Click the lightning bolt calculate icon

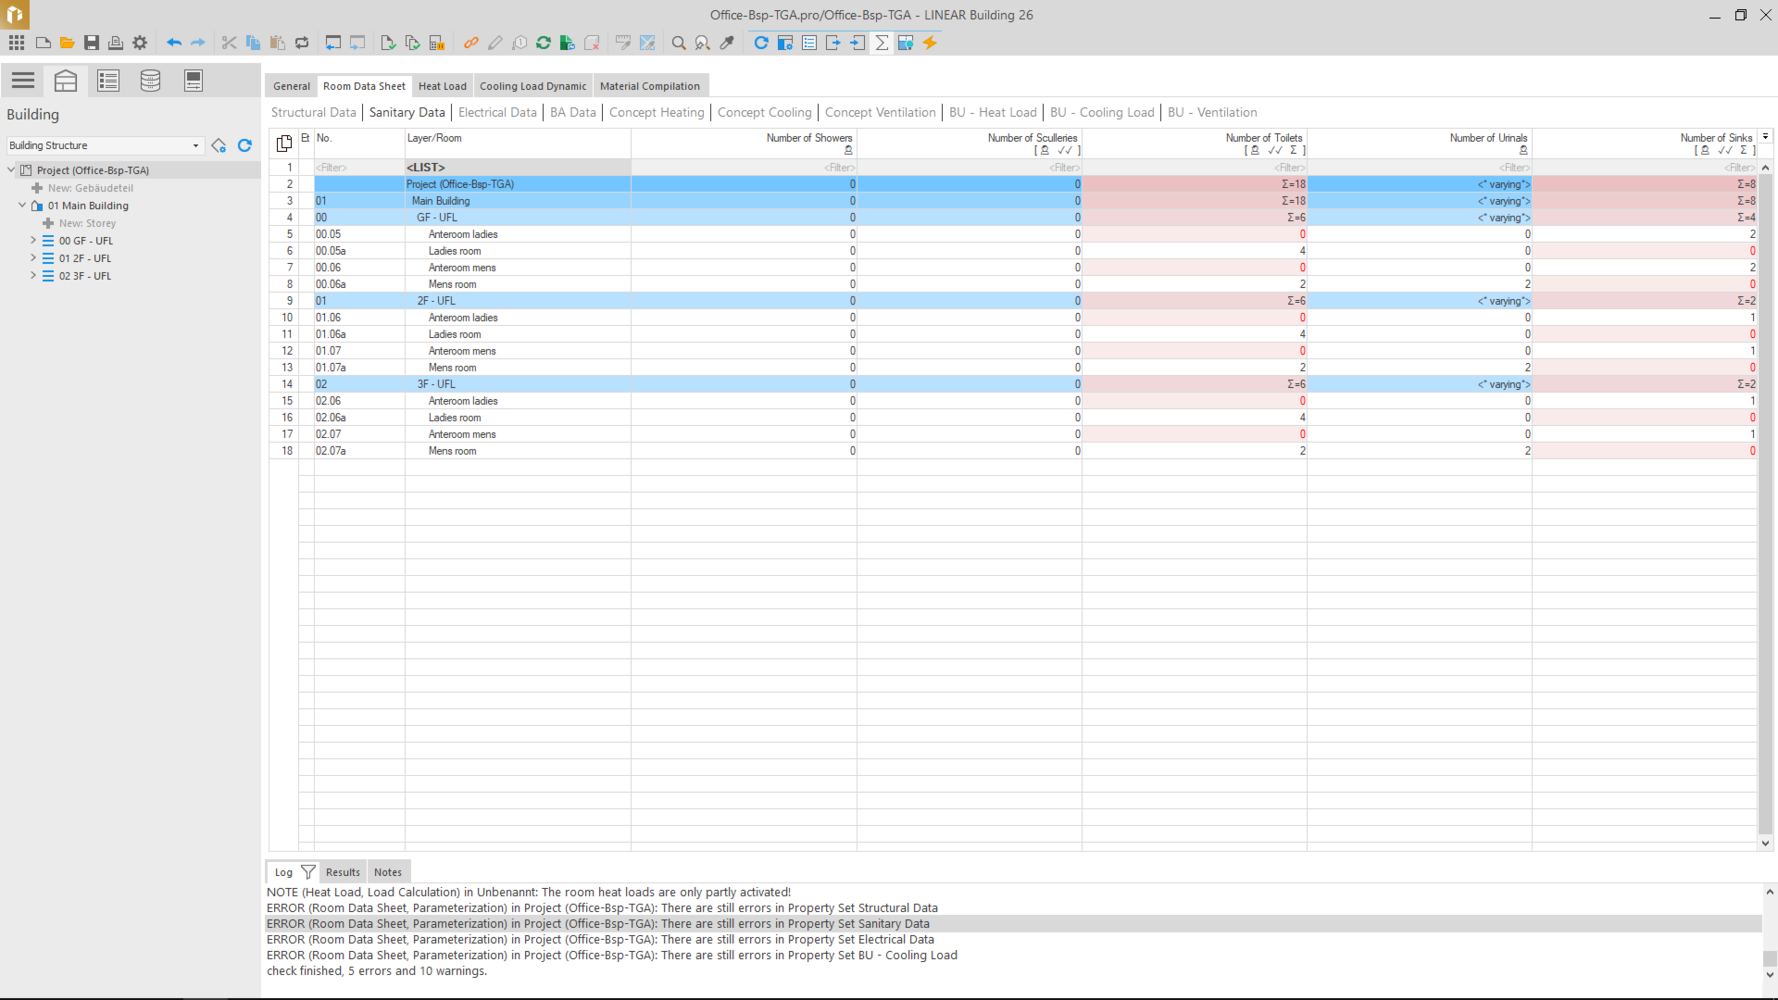[930, 43]
